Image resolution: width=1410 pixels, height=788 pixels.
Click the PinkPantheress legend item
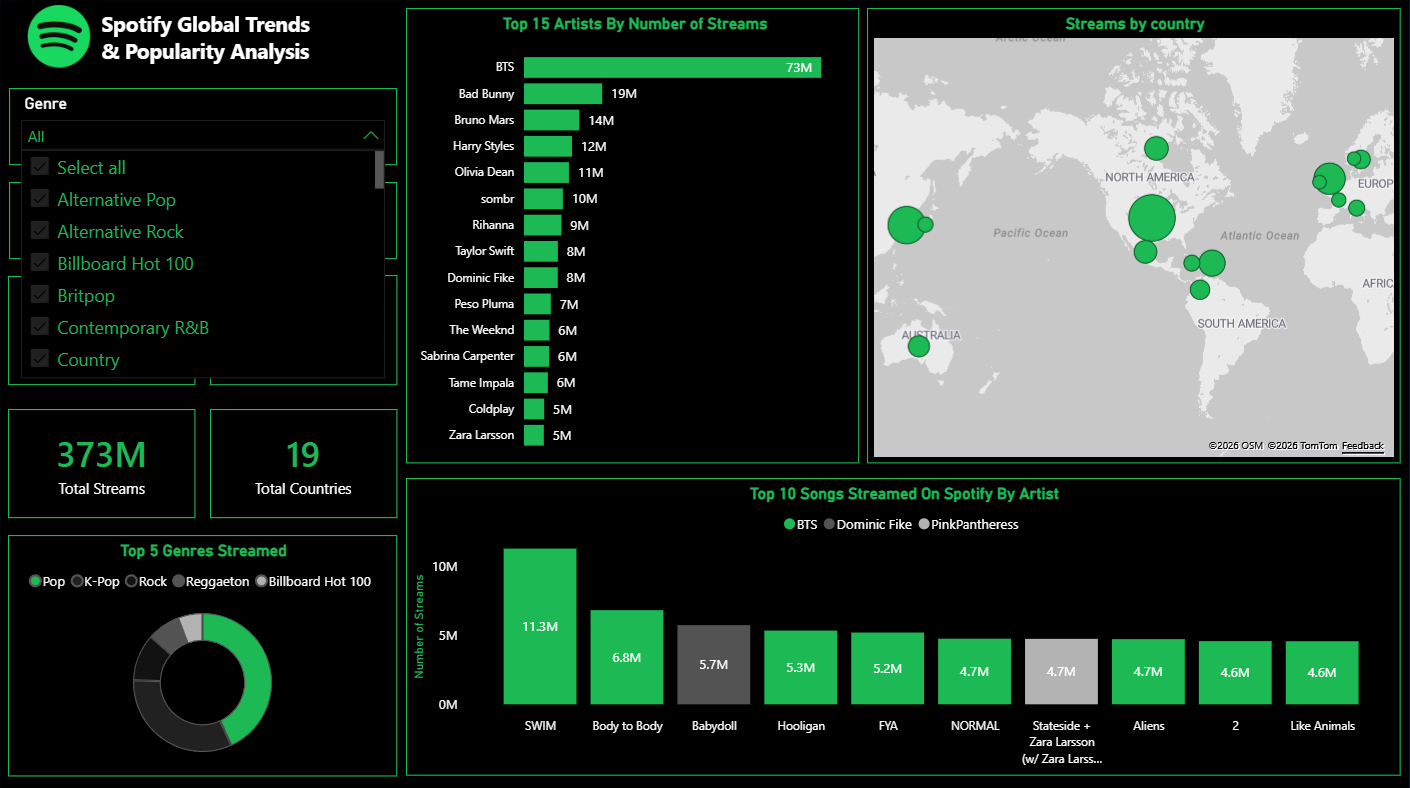968,524
